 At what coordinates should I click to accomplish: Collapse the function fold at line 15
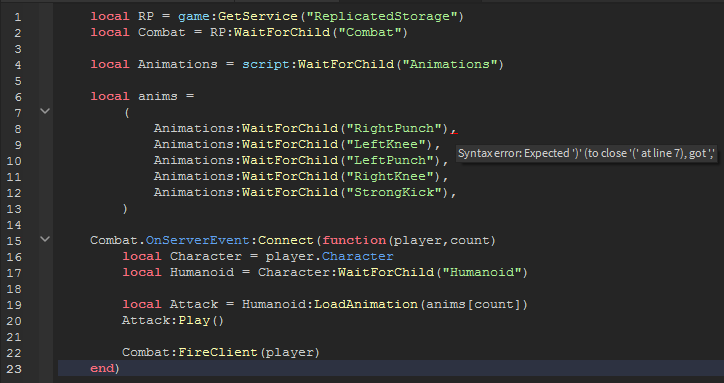point(45,239)
